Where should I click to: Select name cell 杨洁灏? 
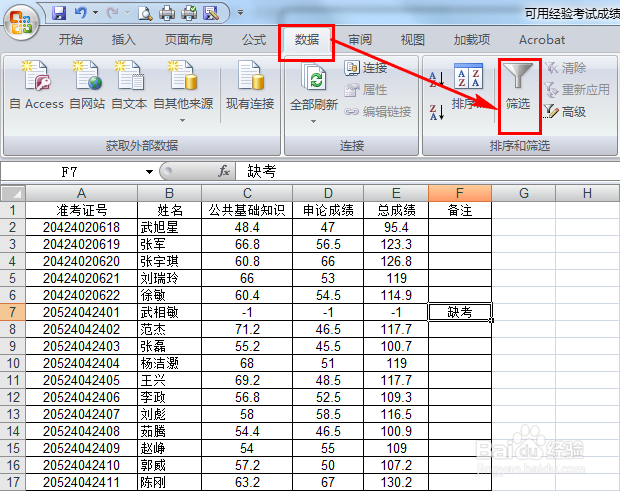click(x=169, y=363)
